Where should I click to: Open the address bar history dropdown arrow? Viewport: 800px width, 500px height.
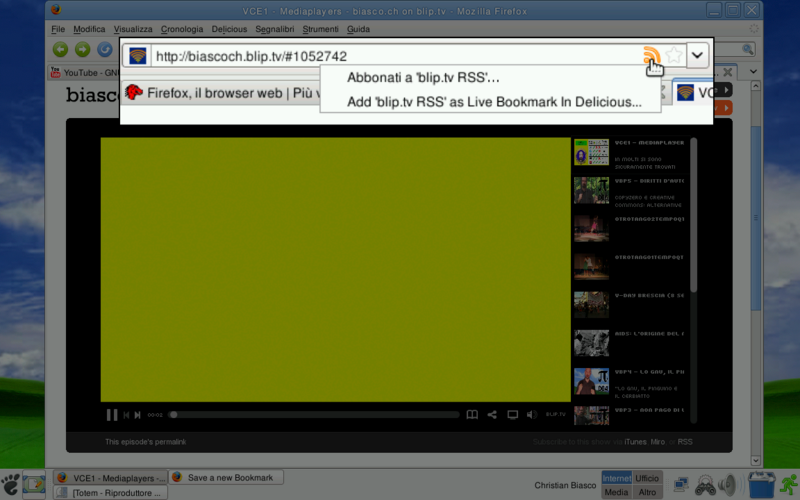click(697, 55)
